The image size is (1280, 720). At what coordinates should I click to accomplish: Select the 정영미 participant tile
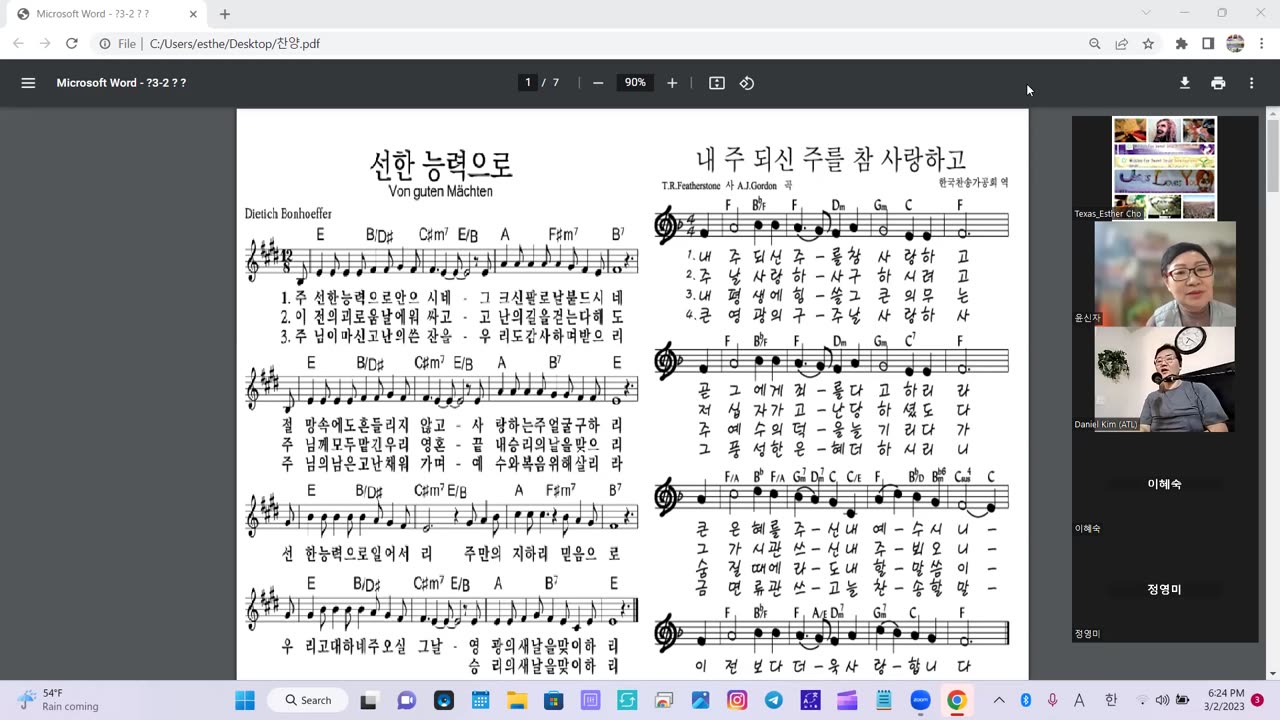1164,590
